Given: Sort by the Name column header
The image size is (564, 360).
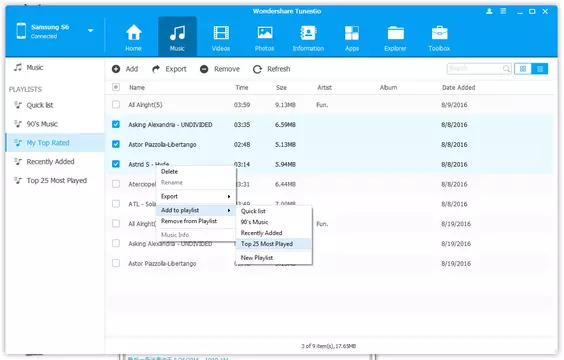Looking at the screenshot, I should click(x=137, y=87).
